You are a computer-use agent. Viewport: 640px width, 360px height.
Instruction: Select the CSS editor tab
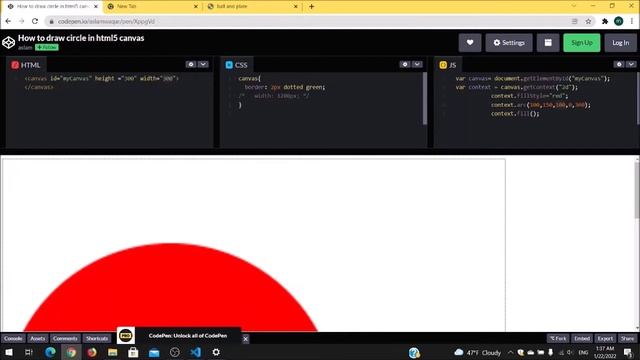coord(237,65)
